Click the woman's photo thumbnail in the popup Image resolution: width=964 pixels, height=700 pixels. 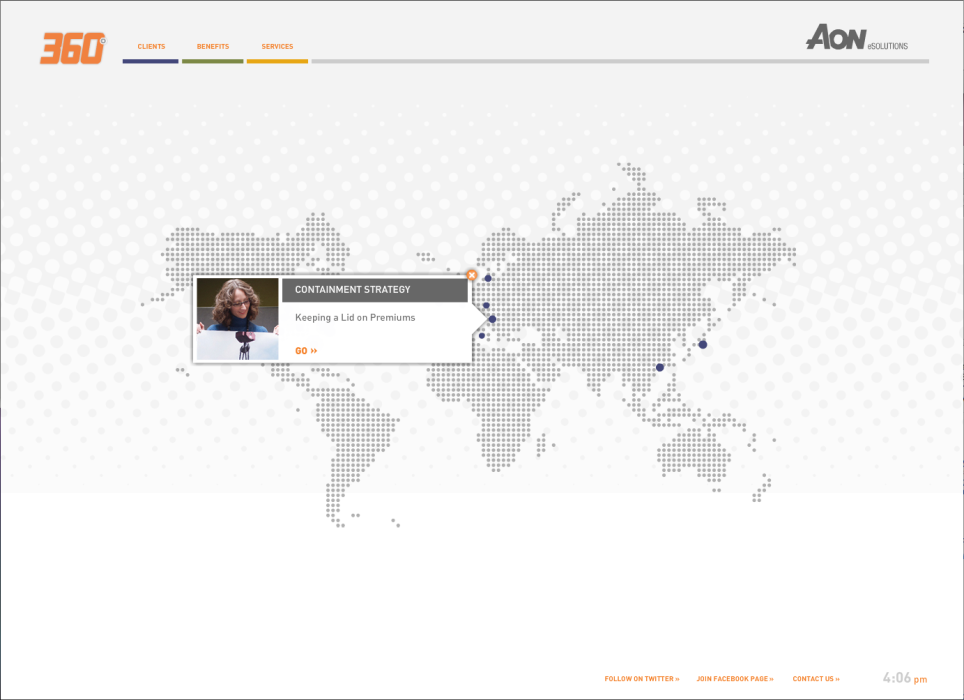pyautogui.click(x=238, y=319)
